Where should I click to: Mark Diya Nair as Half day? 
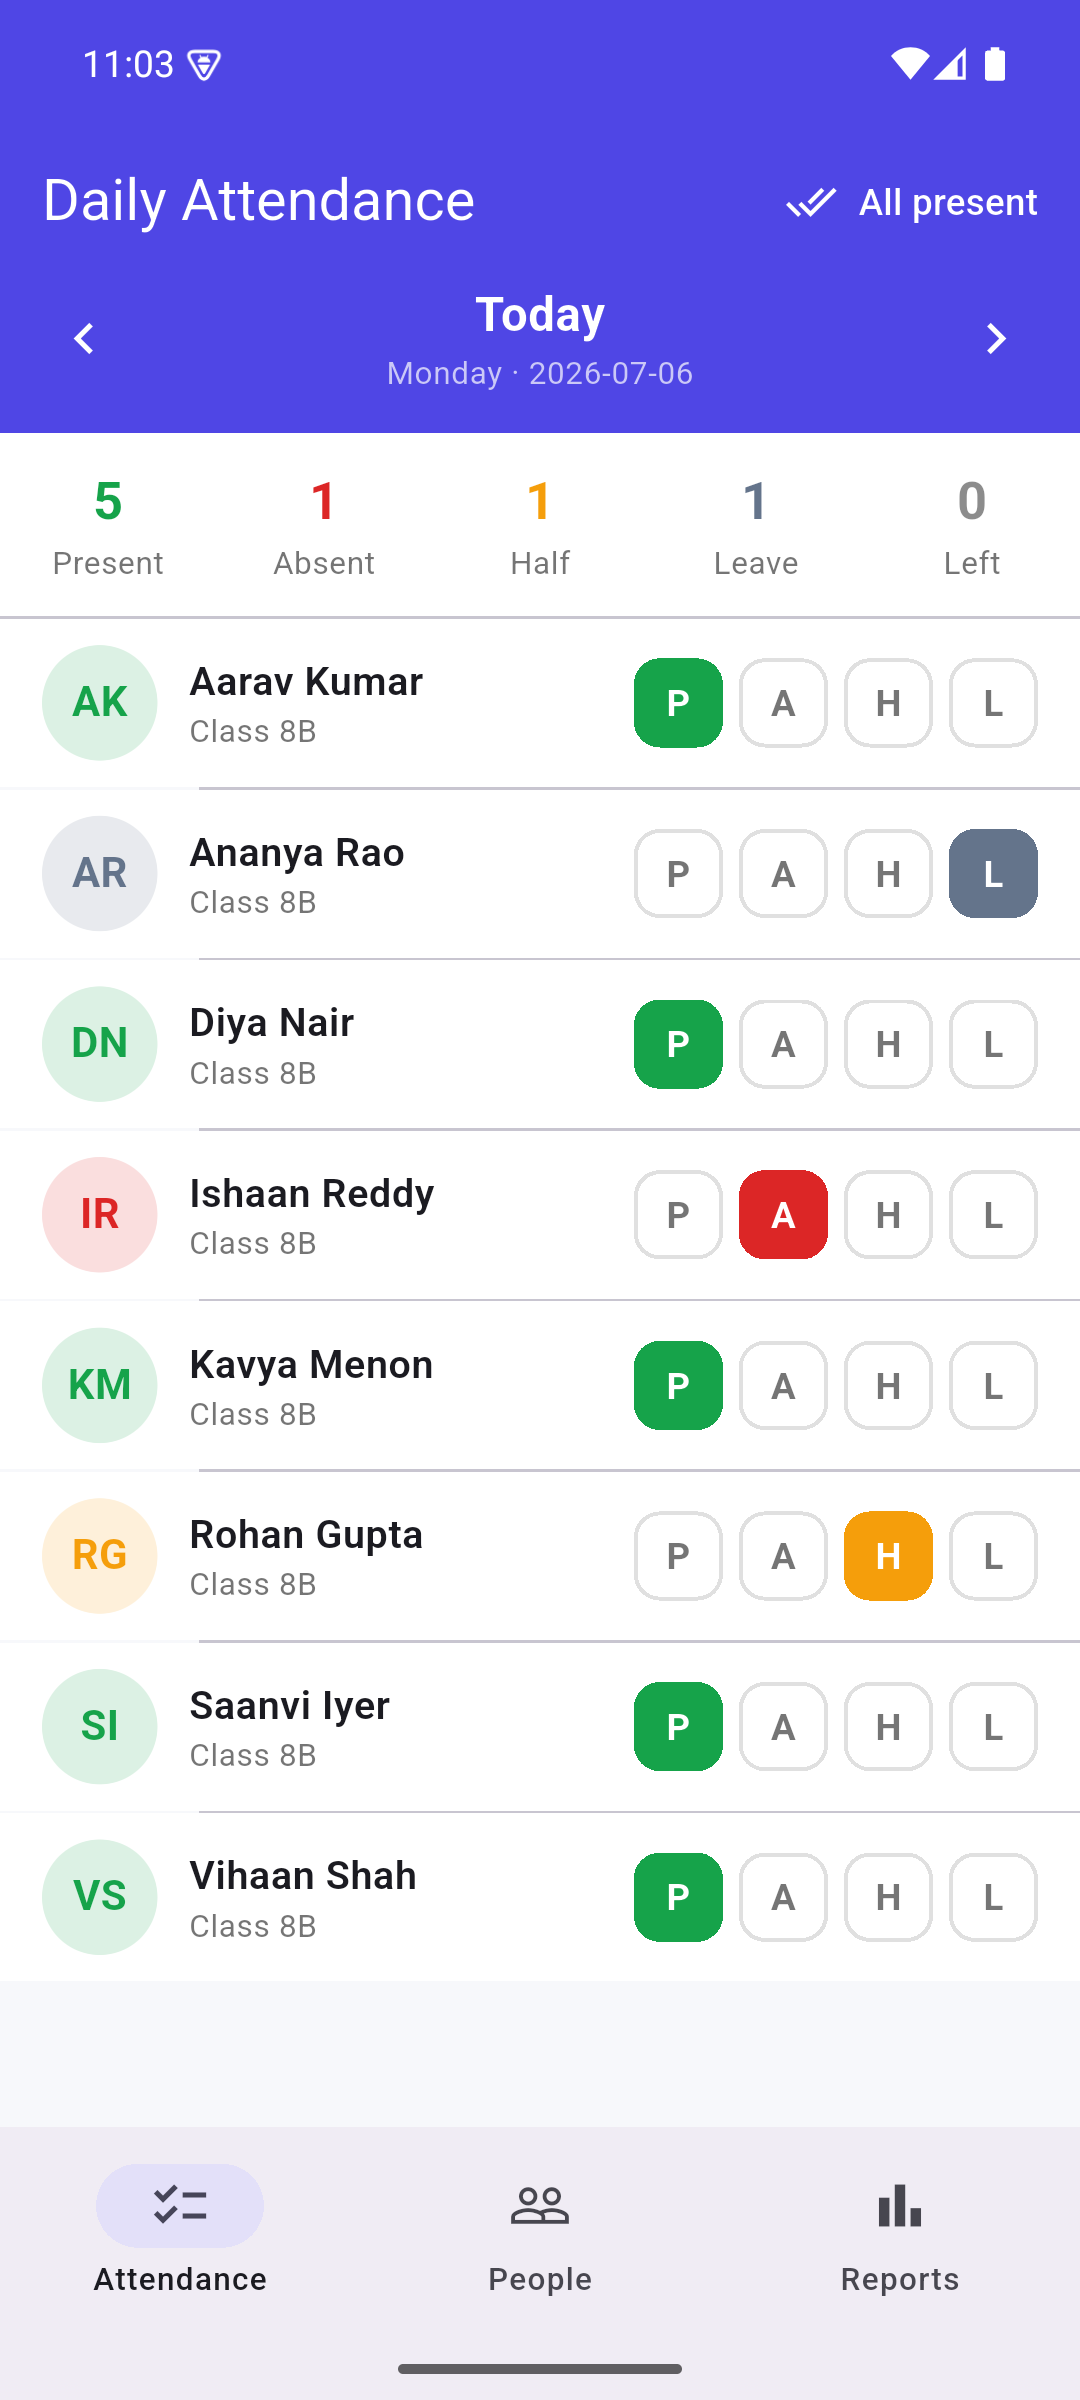point(888,1044)
